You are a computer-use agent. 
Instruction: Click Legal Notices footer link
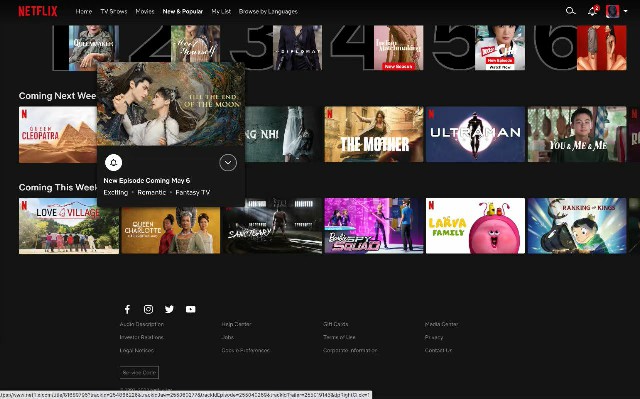[137, 350]
